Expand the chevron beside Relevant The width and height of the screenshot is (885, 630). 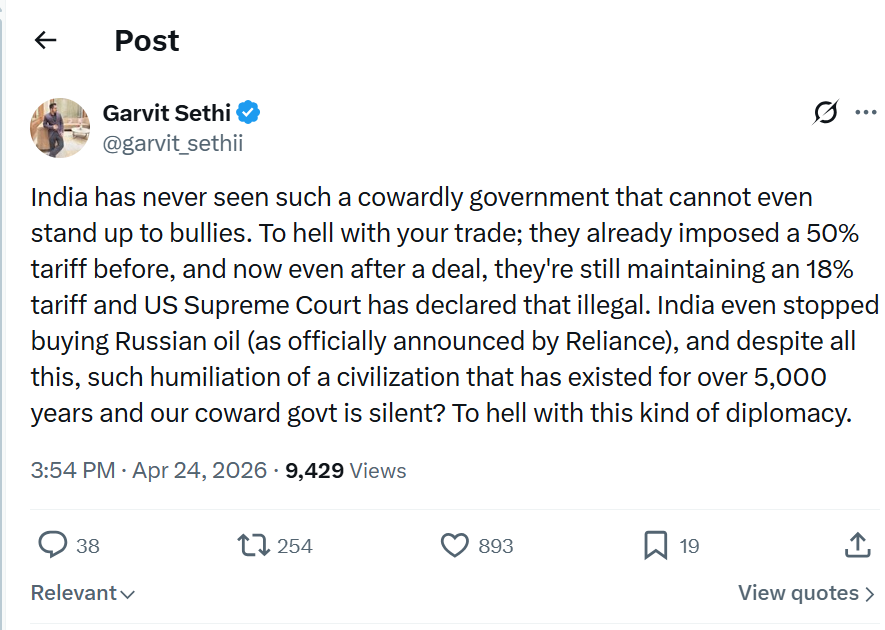click(x=128, y=594)
